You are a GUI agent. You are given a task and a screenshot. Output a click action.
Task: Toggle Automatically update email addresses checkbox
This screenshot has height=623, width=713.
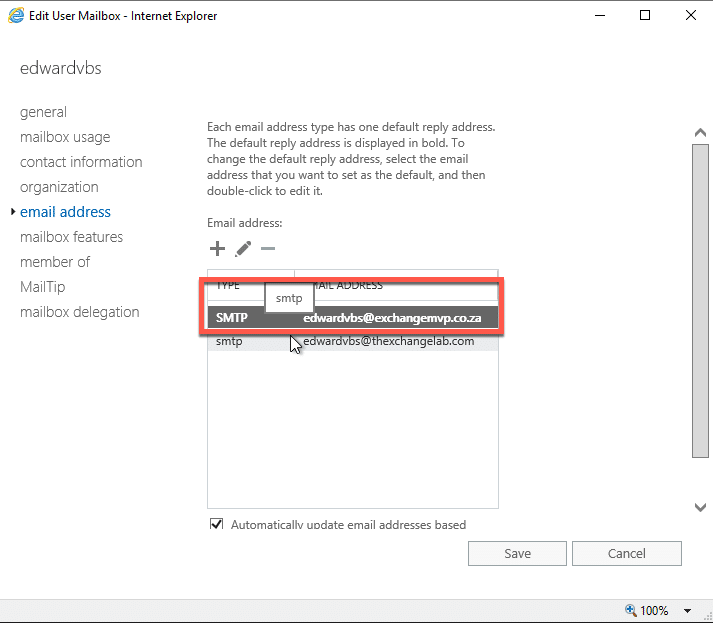216,524
